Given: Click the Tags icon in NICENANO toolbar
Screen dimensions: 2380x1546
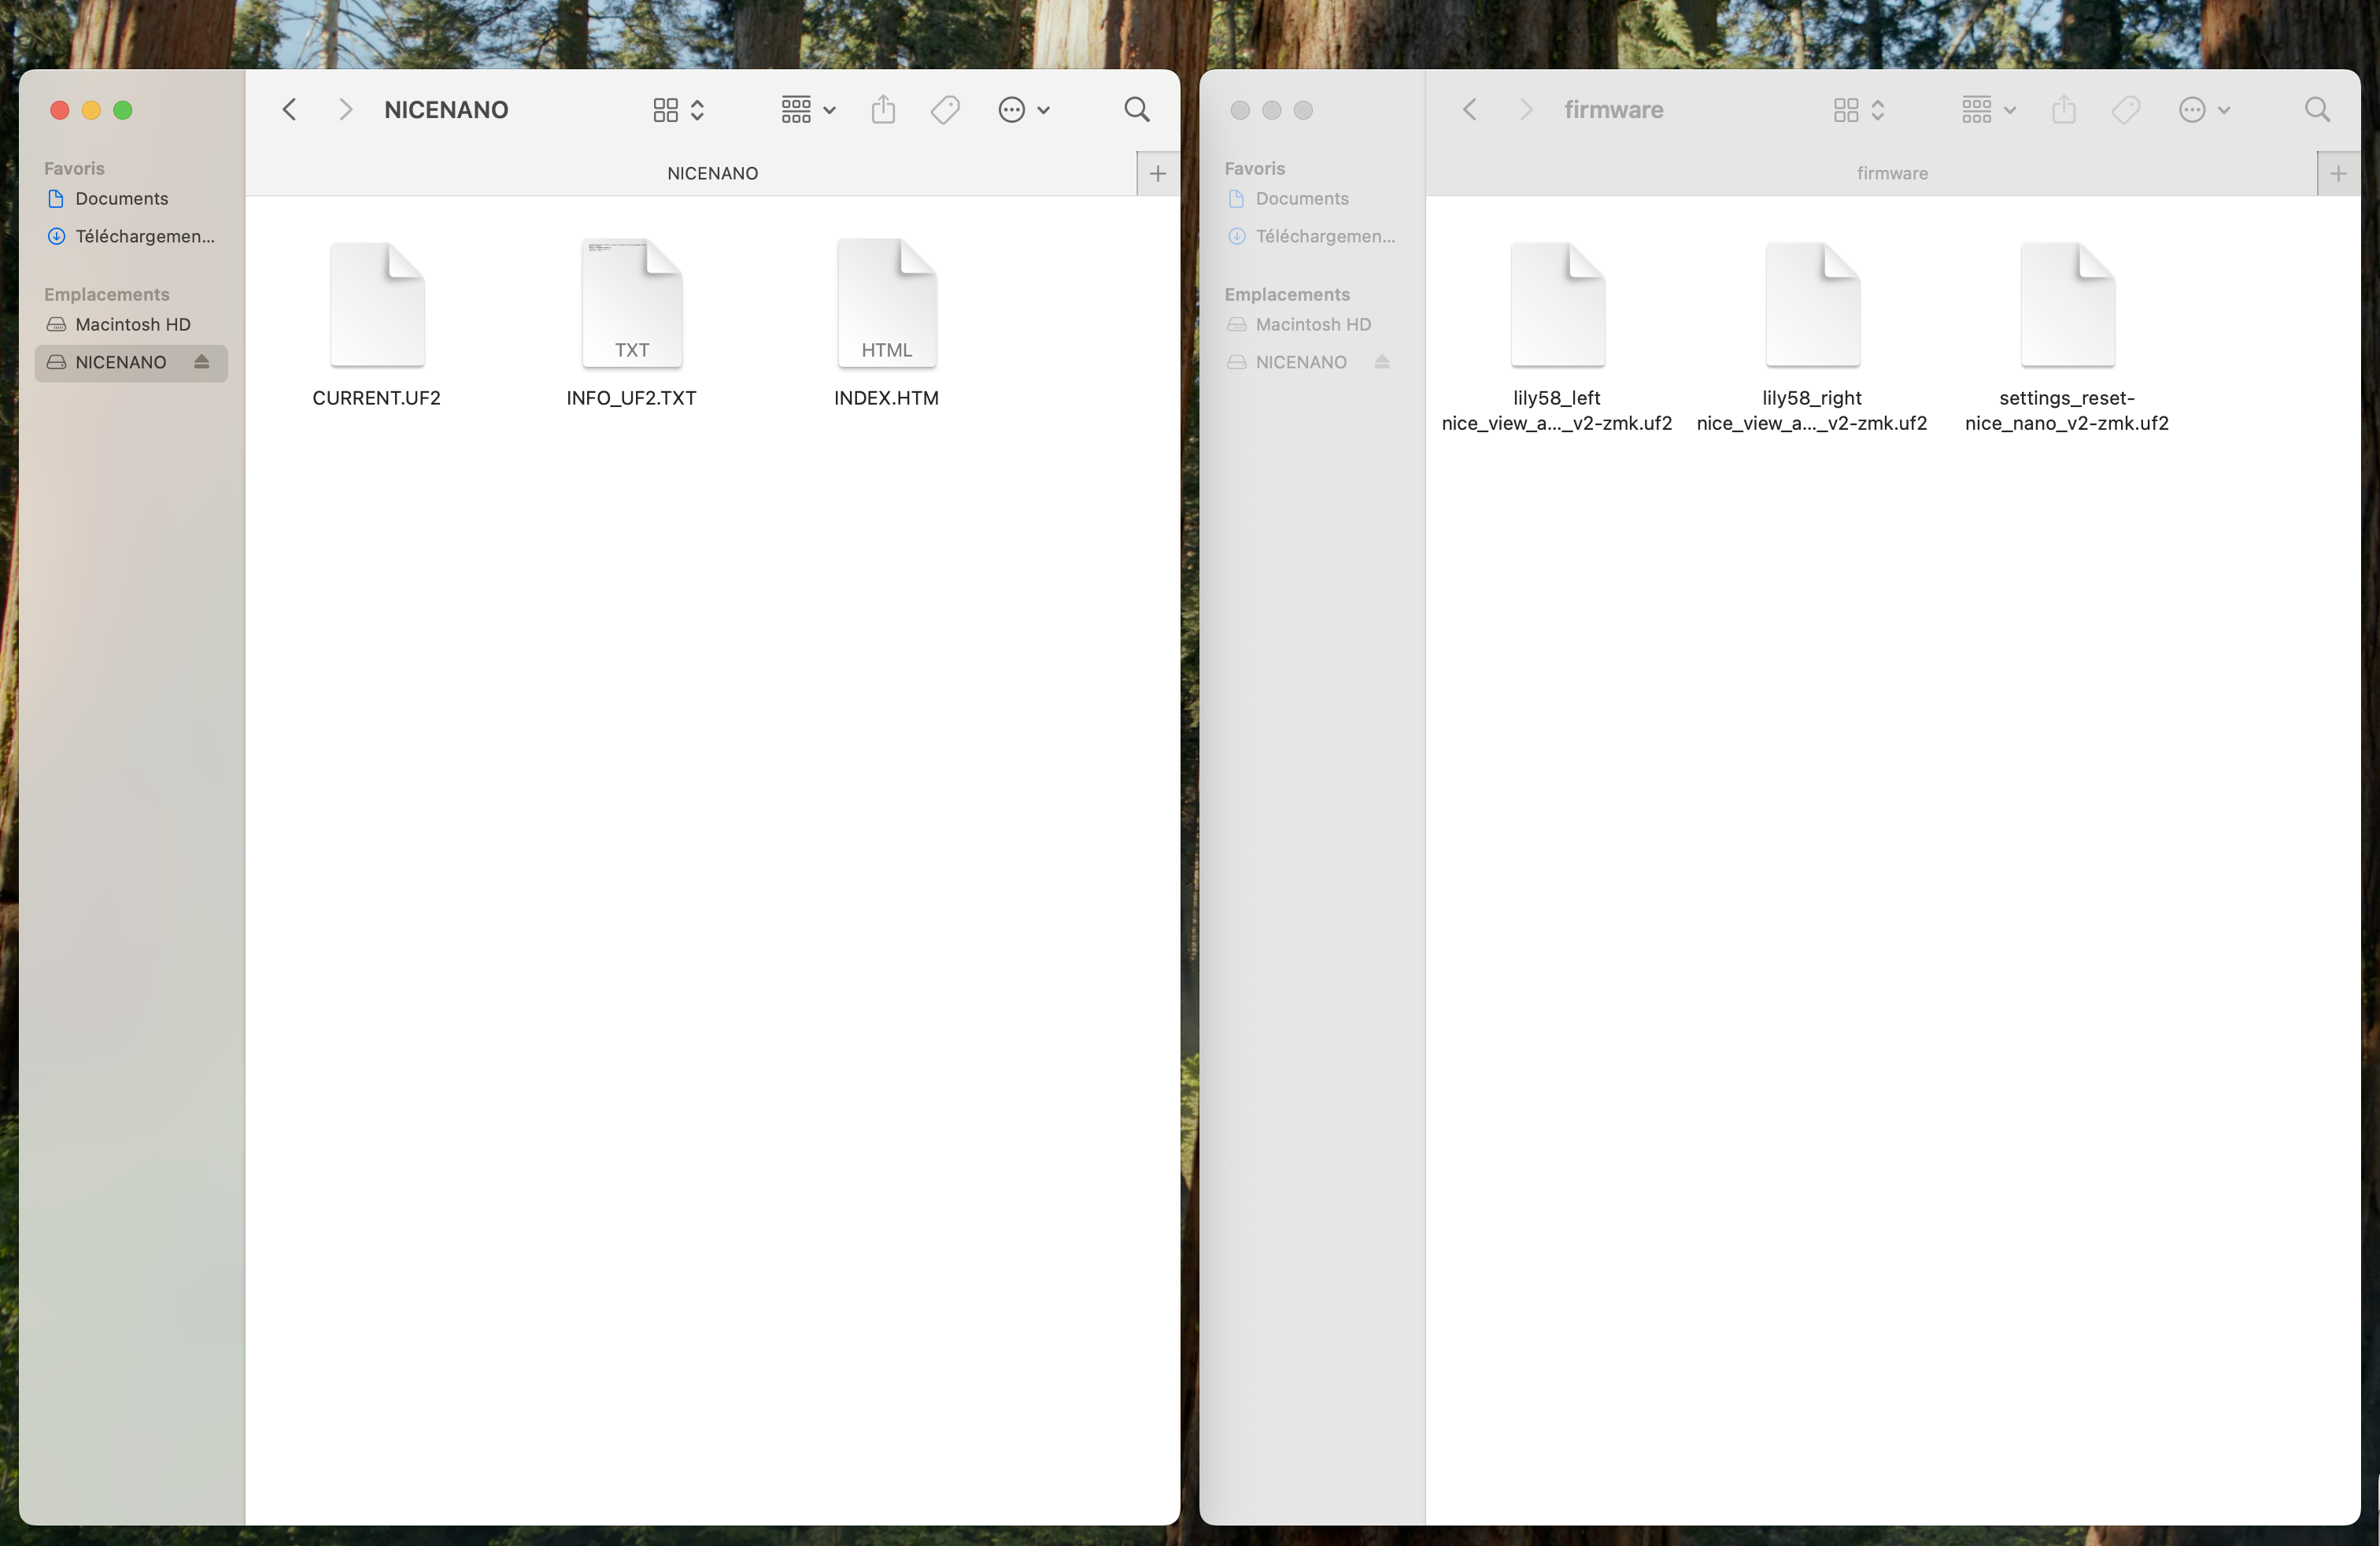Looking at the screenshot, I should click(945, 109).
